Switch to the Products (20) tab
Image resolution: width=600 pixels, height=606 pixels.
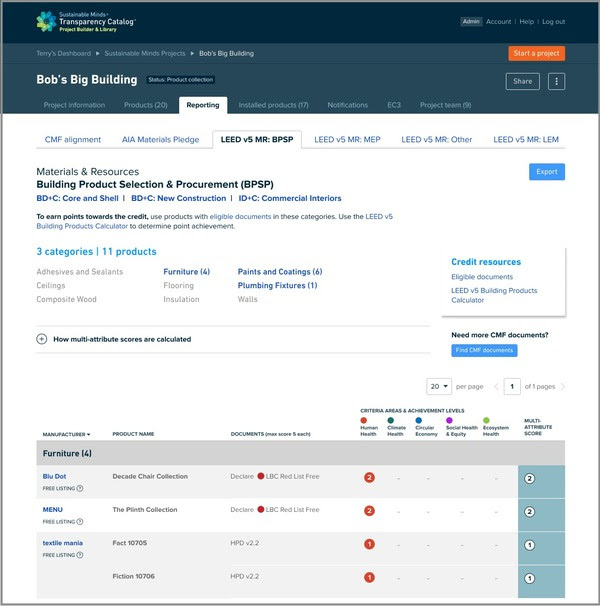coord(146,105)
